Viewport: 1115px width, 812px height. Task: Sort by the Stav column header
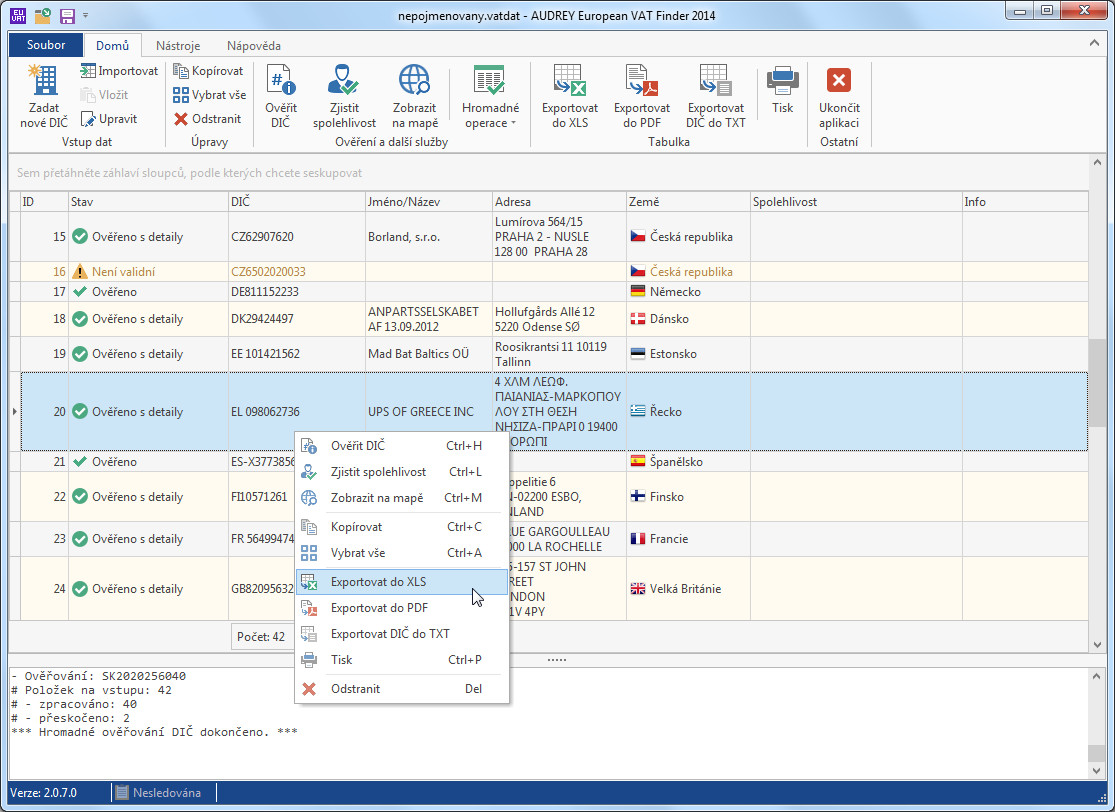pos(149,202)
